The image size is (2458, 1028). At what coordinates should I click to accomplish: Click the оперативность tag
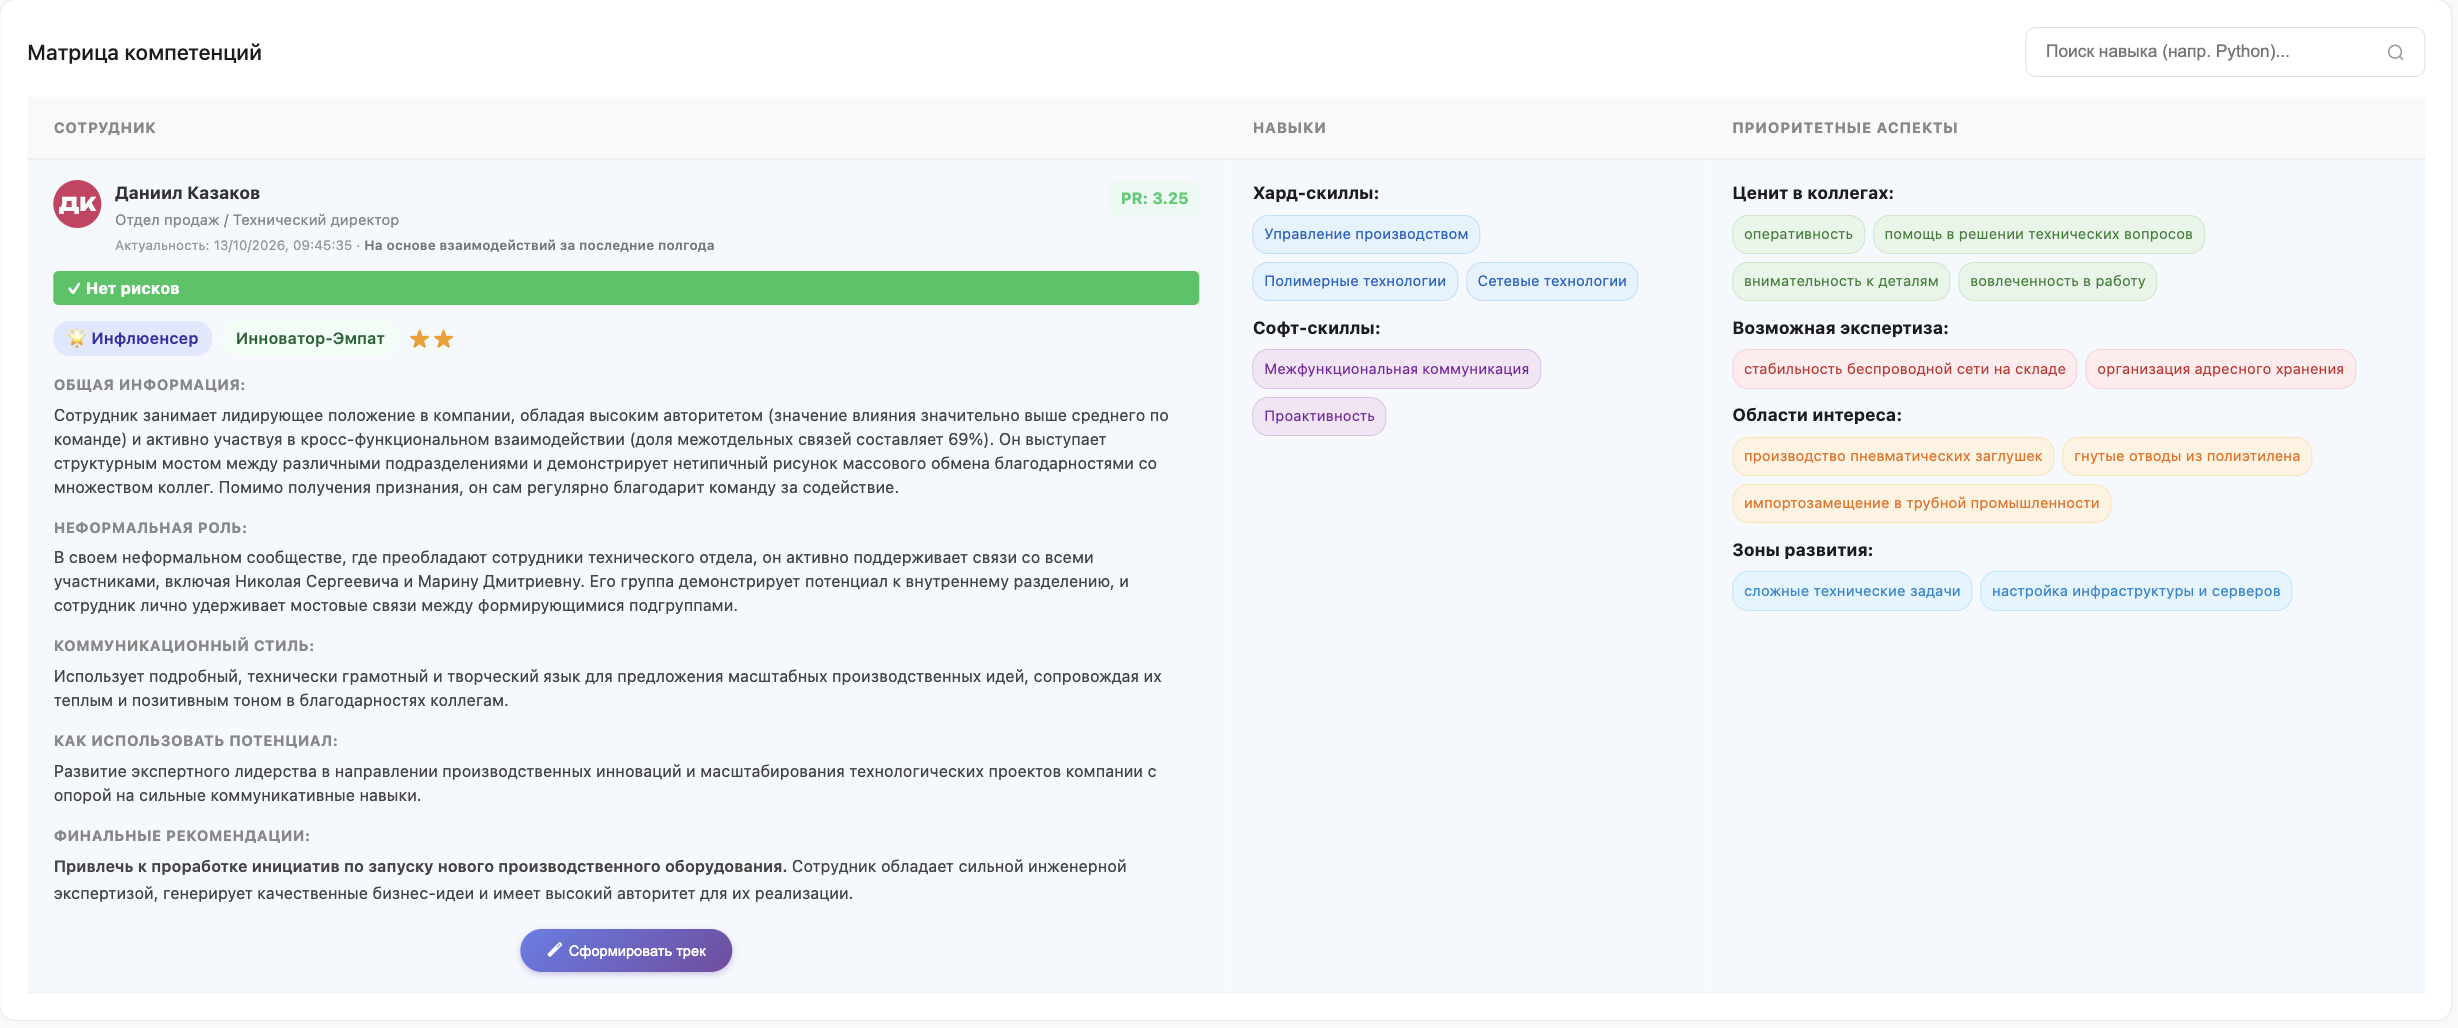(x=1798, y=234)
